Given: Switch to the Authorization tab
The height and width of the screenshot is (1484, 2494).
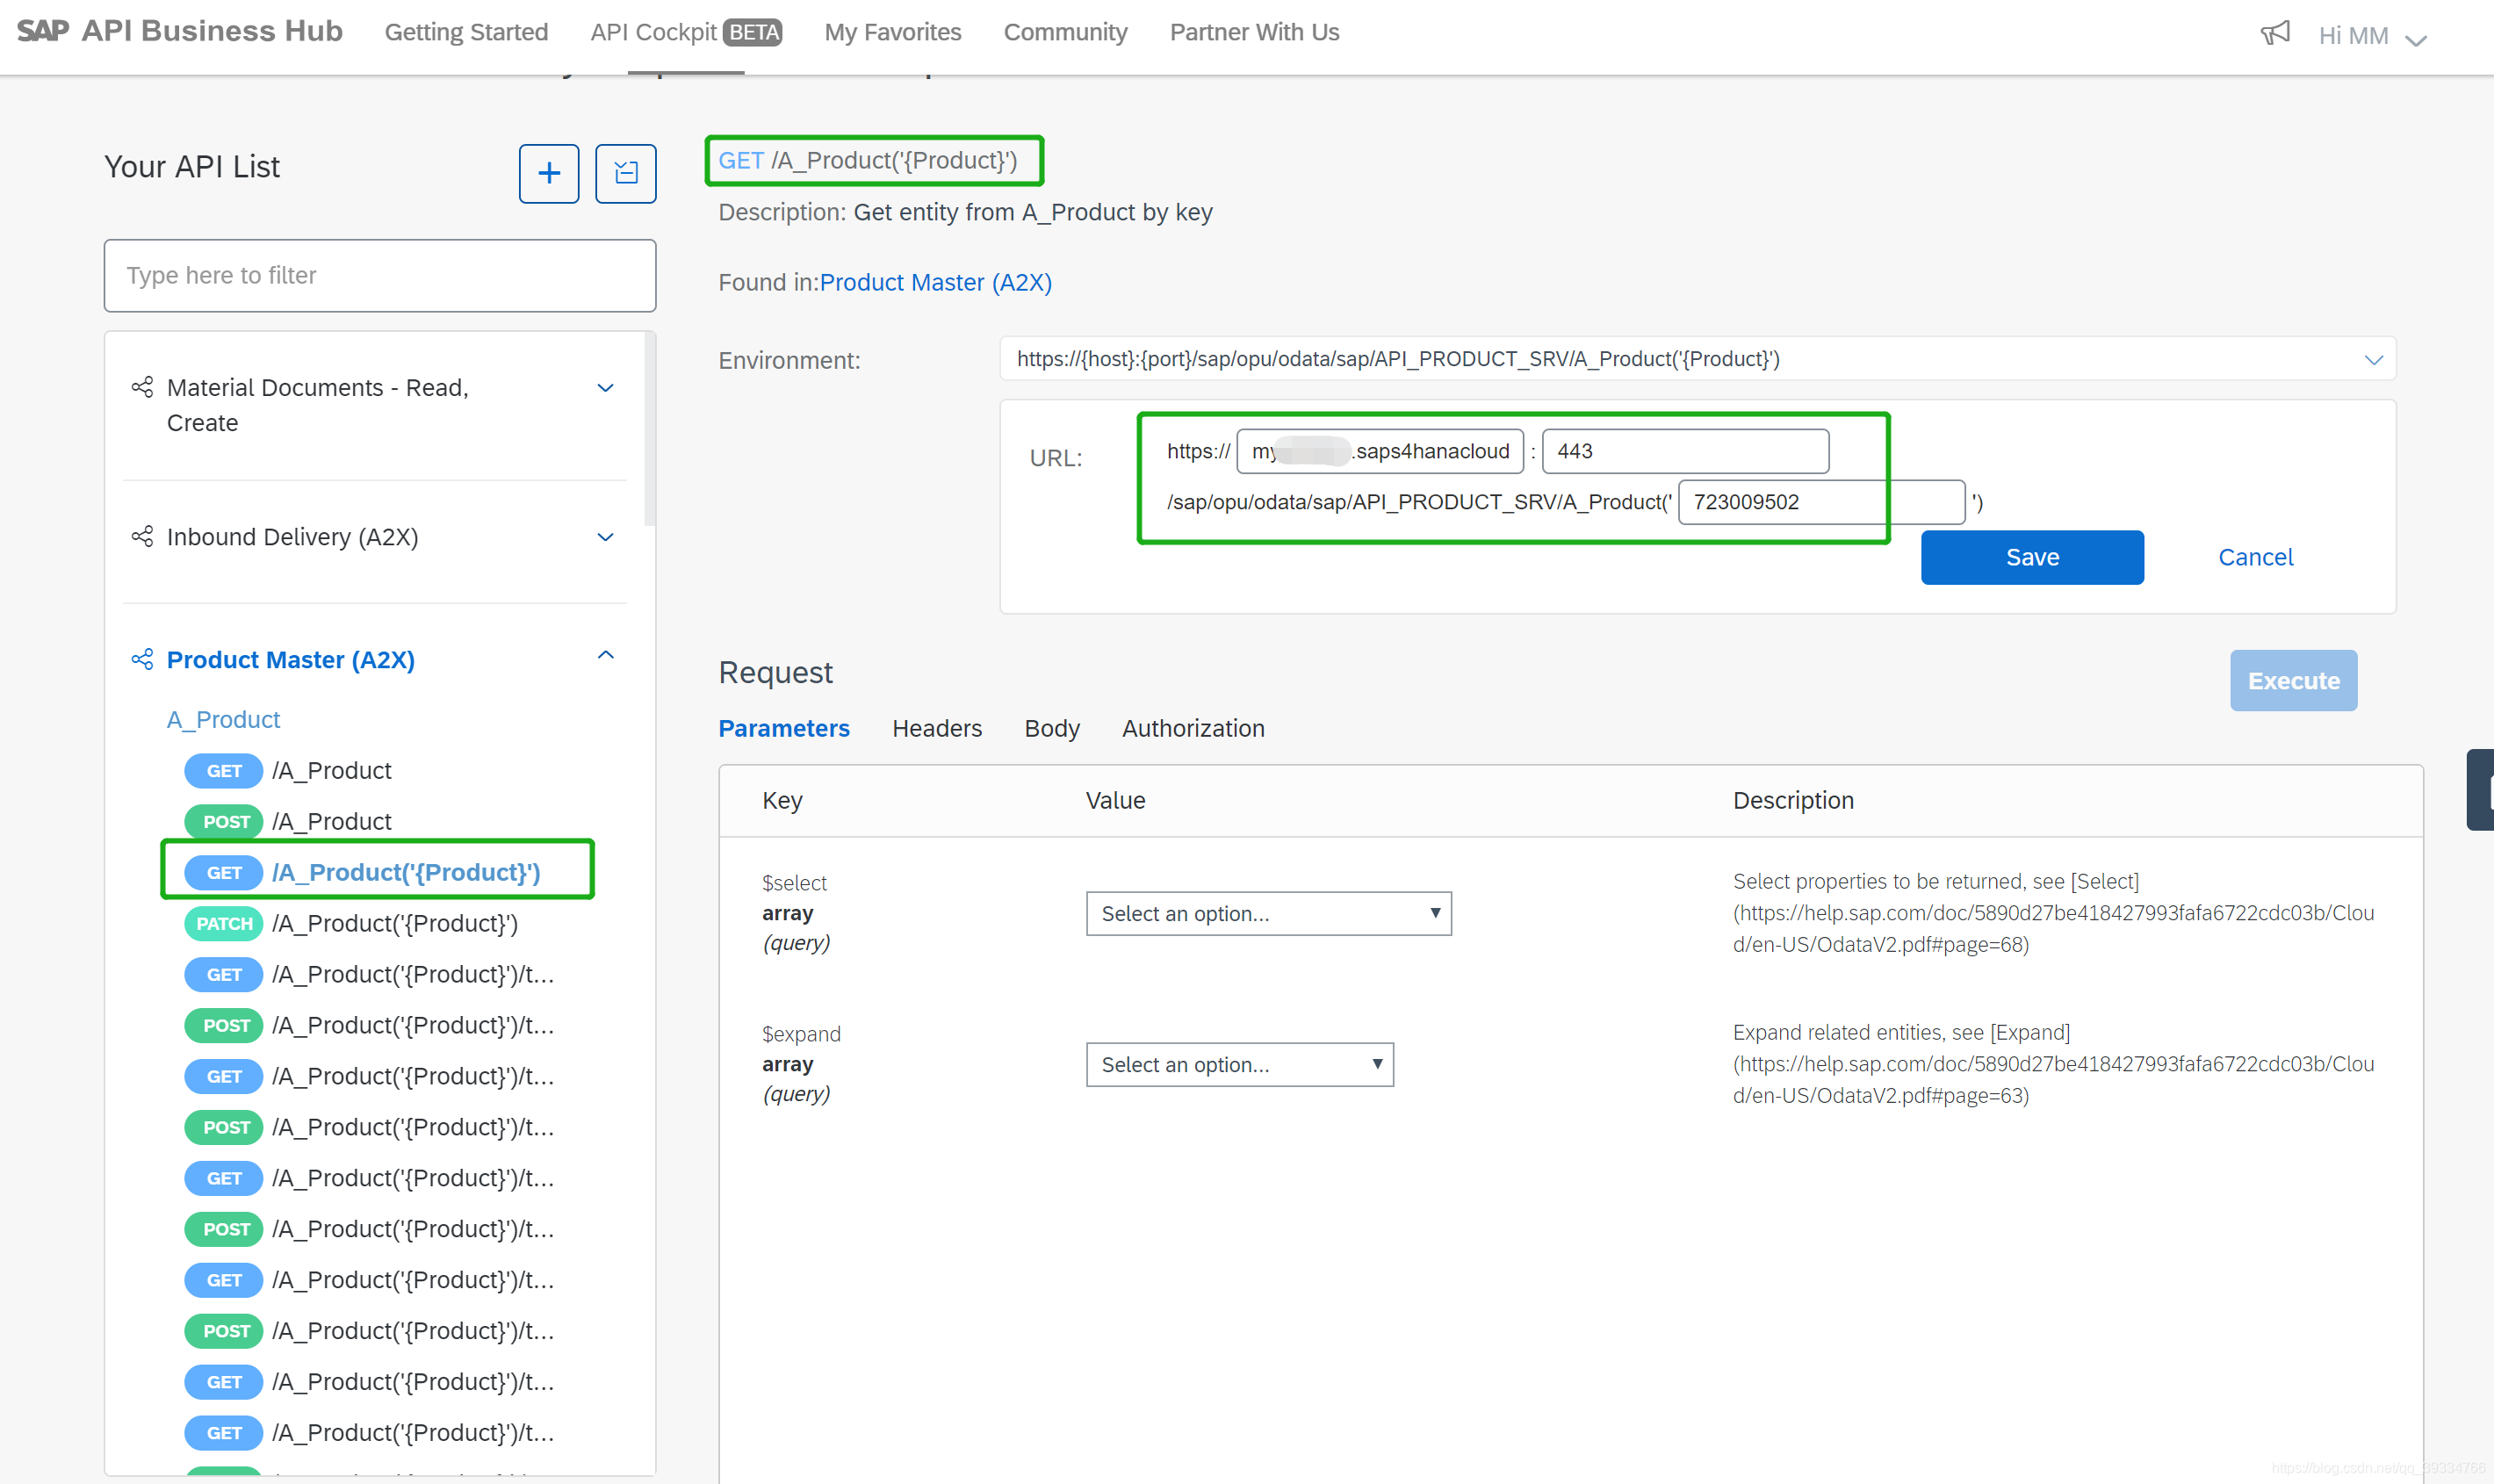Looking at the screenshot, I should (x=1192, y=729).
